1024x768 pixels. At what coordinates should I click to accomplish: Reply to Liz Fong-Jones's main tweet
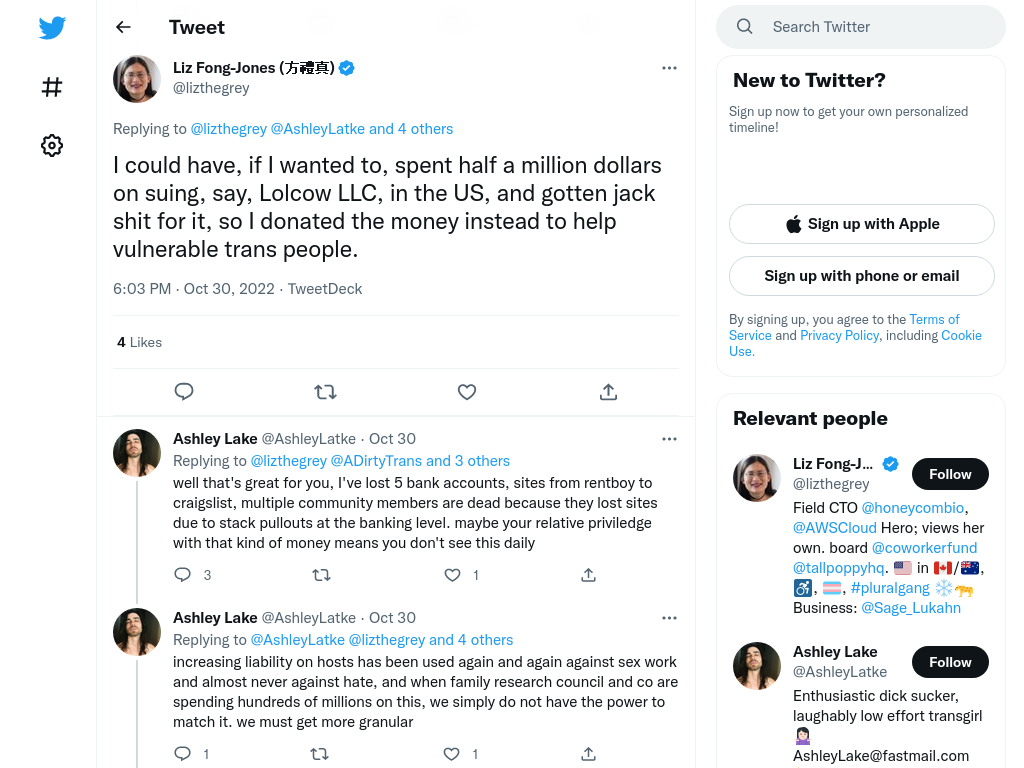click(184, 391)
